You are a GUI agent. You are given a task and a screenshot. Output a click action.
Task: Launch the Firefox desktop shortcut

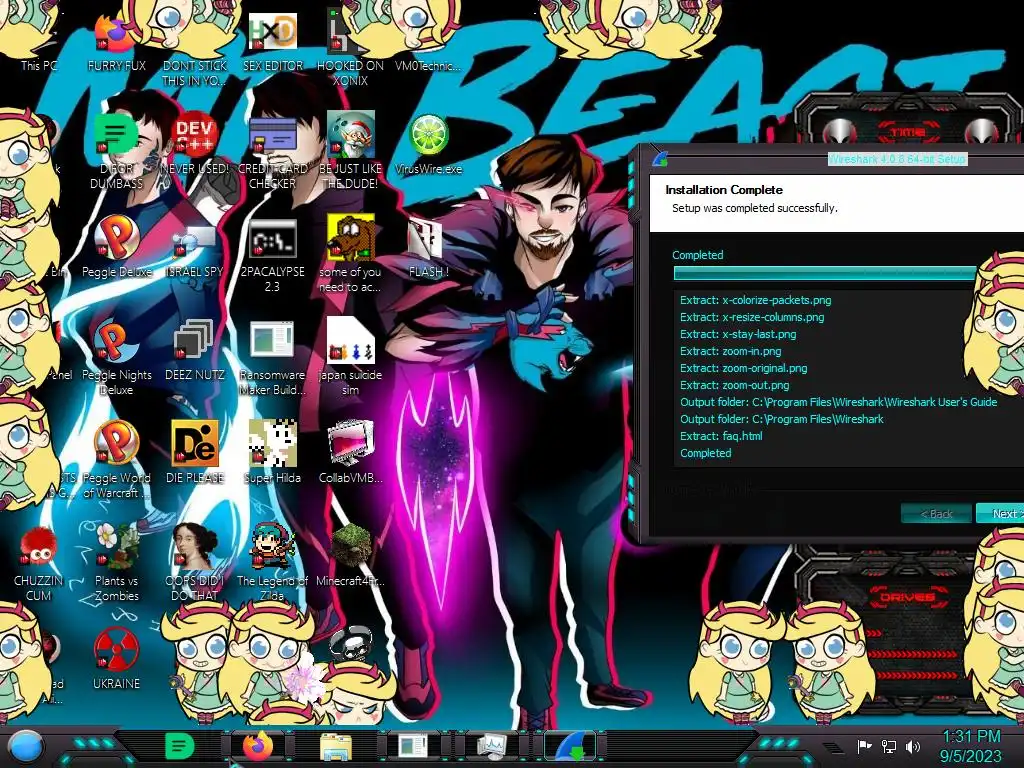coord(116,44)
